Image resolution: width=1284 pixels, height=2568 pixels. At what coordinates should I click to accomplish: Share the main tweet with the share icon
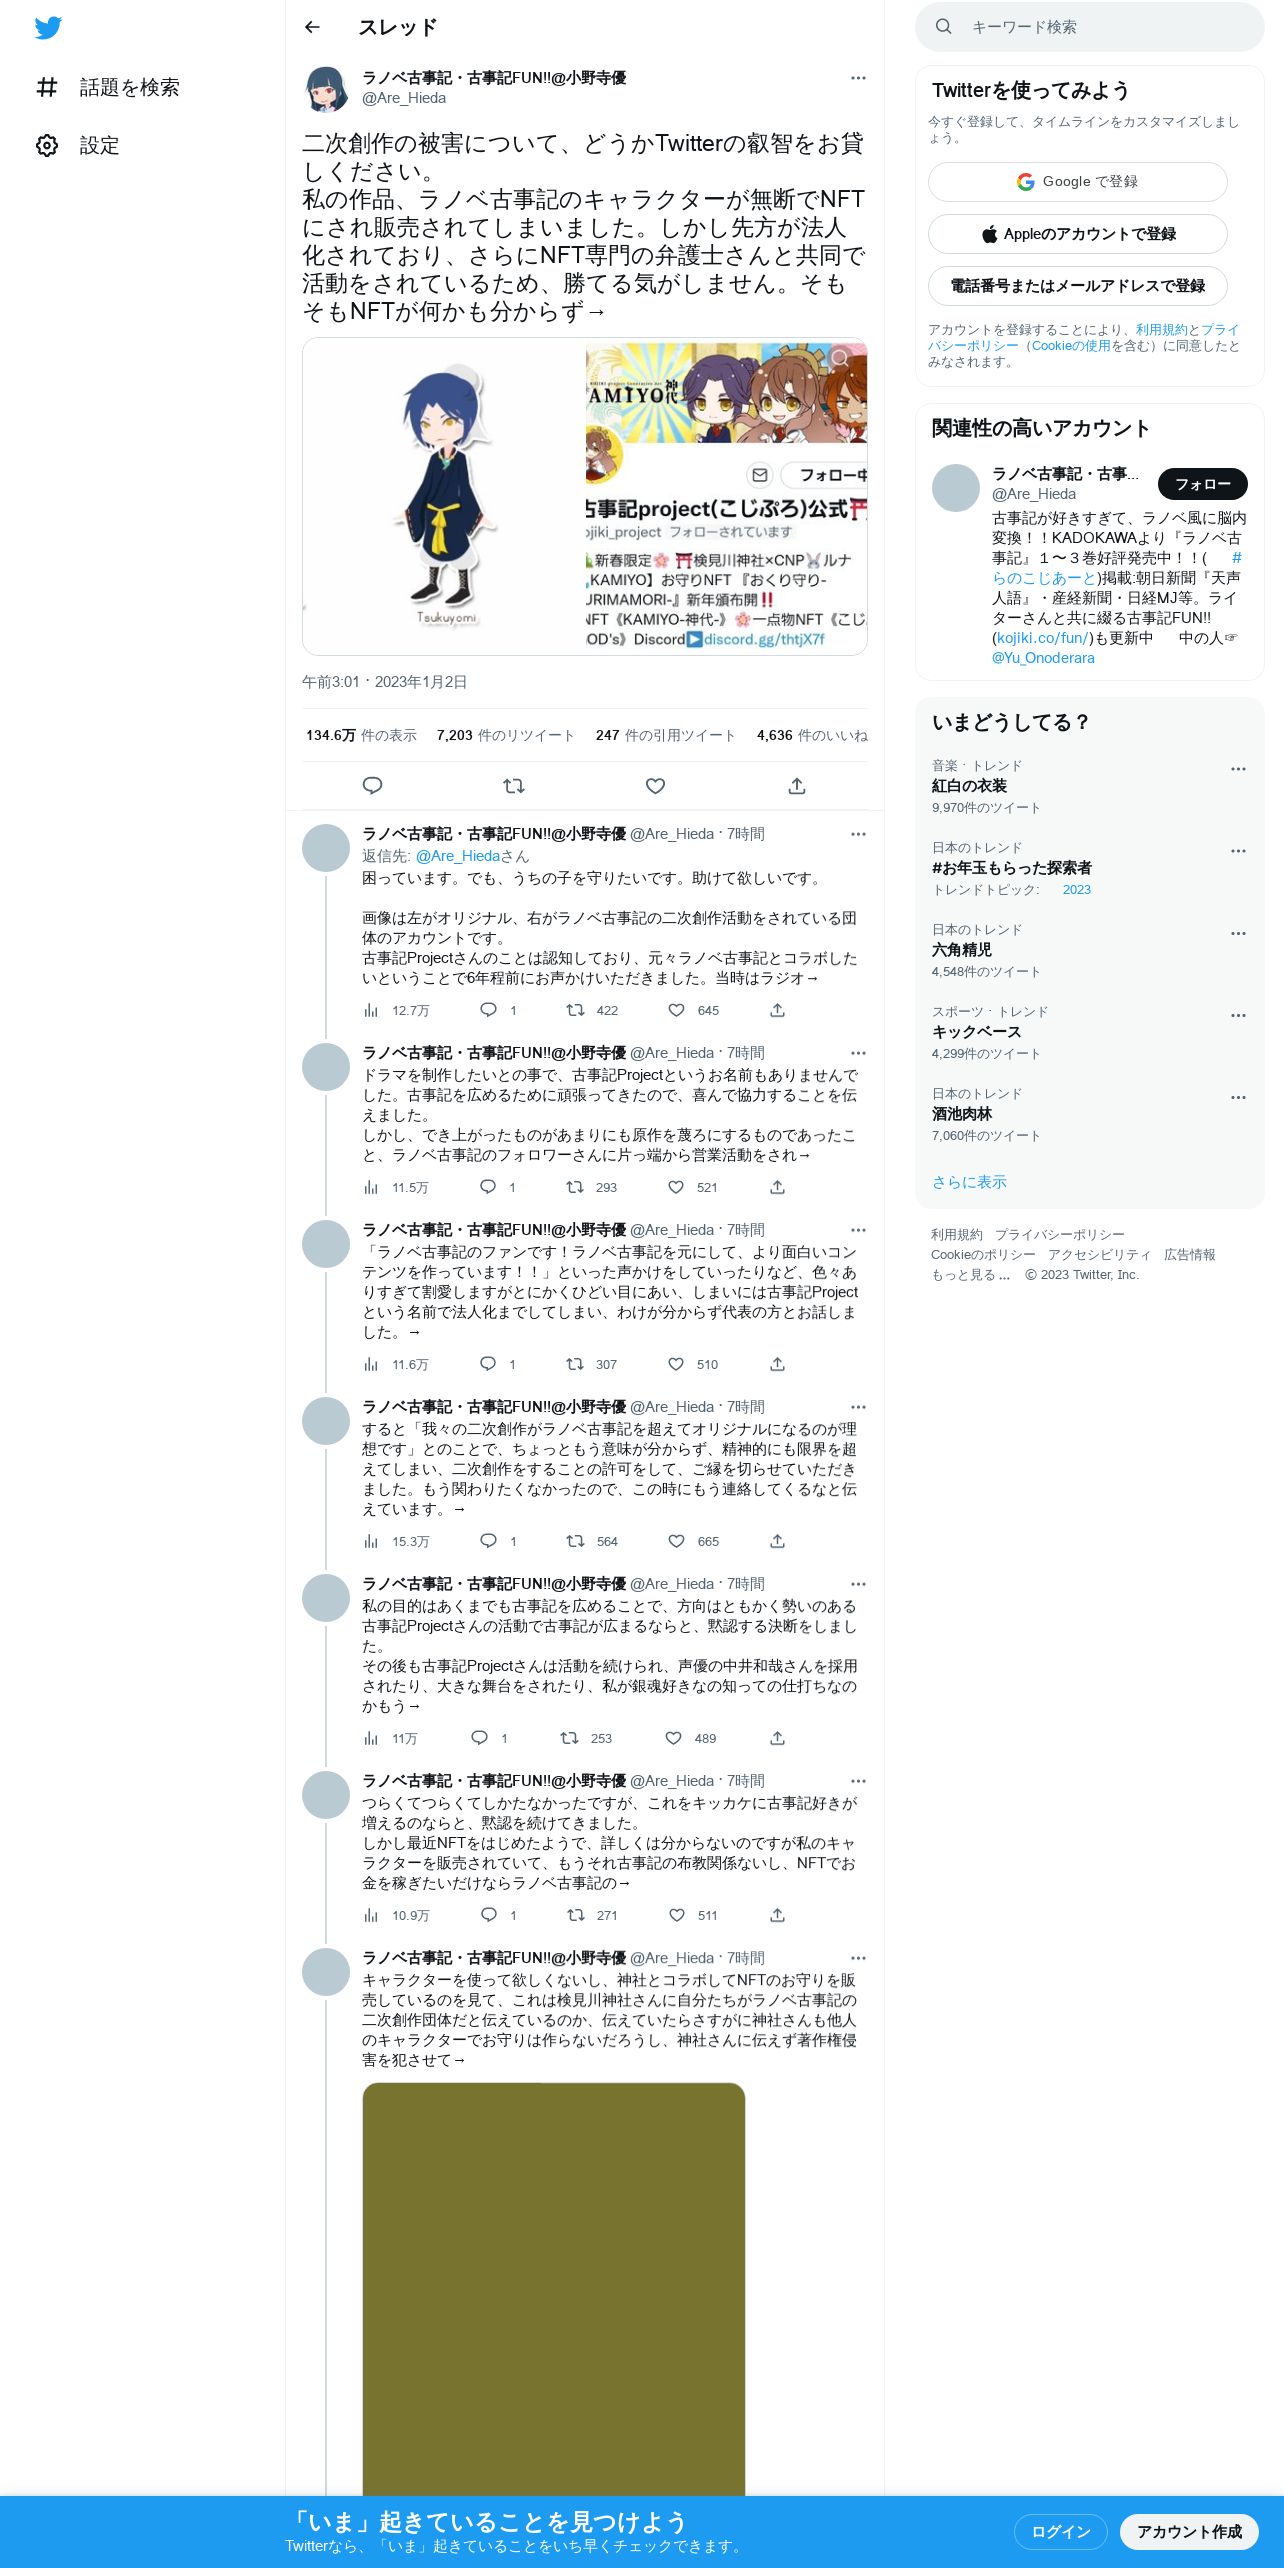coord(797,786)
